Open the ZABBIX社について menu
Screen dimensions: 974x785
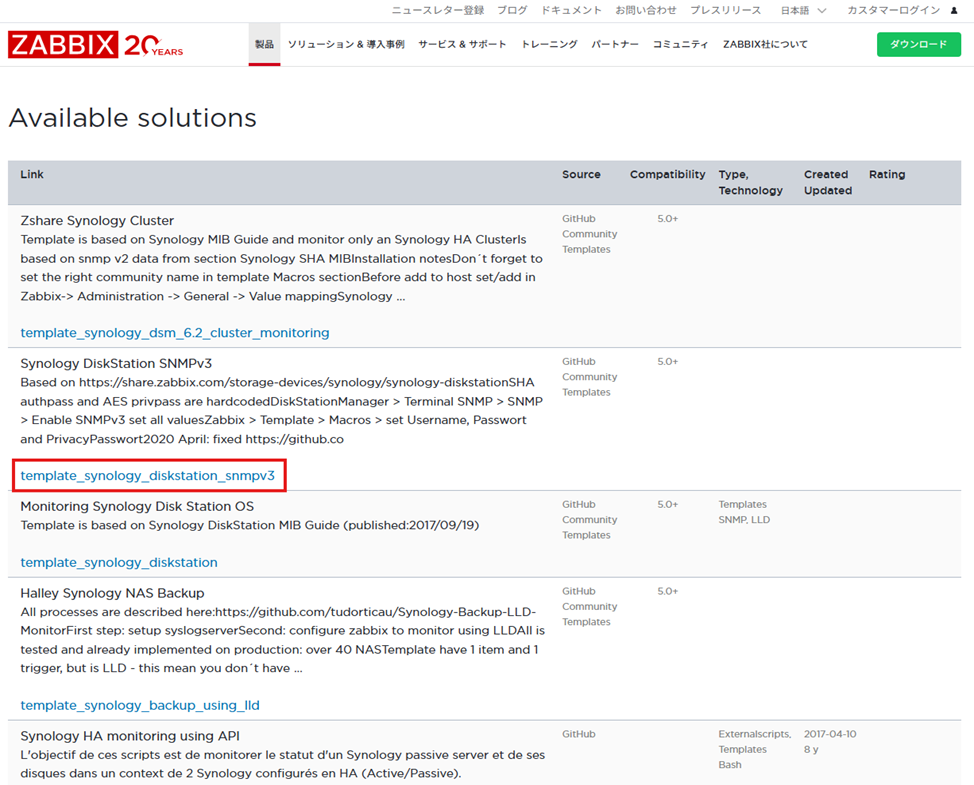coord(765,45)
